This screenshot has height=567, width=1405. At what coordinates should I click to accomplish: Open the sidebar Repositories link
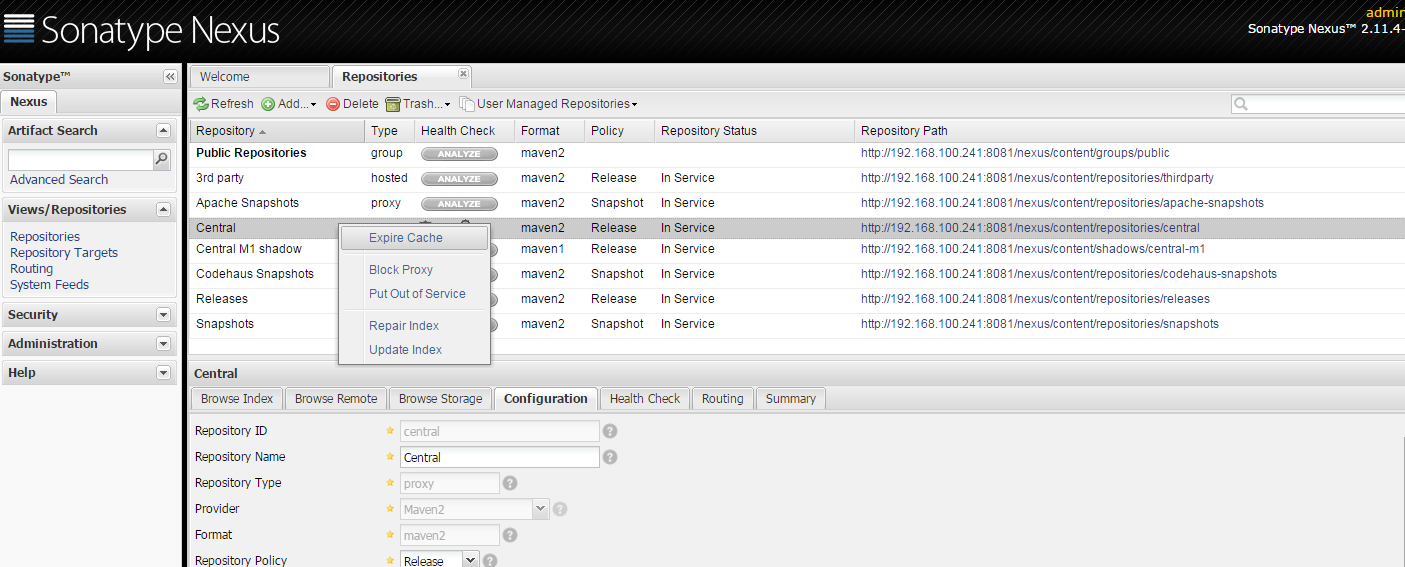(45, 237)
